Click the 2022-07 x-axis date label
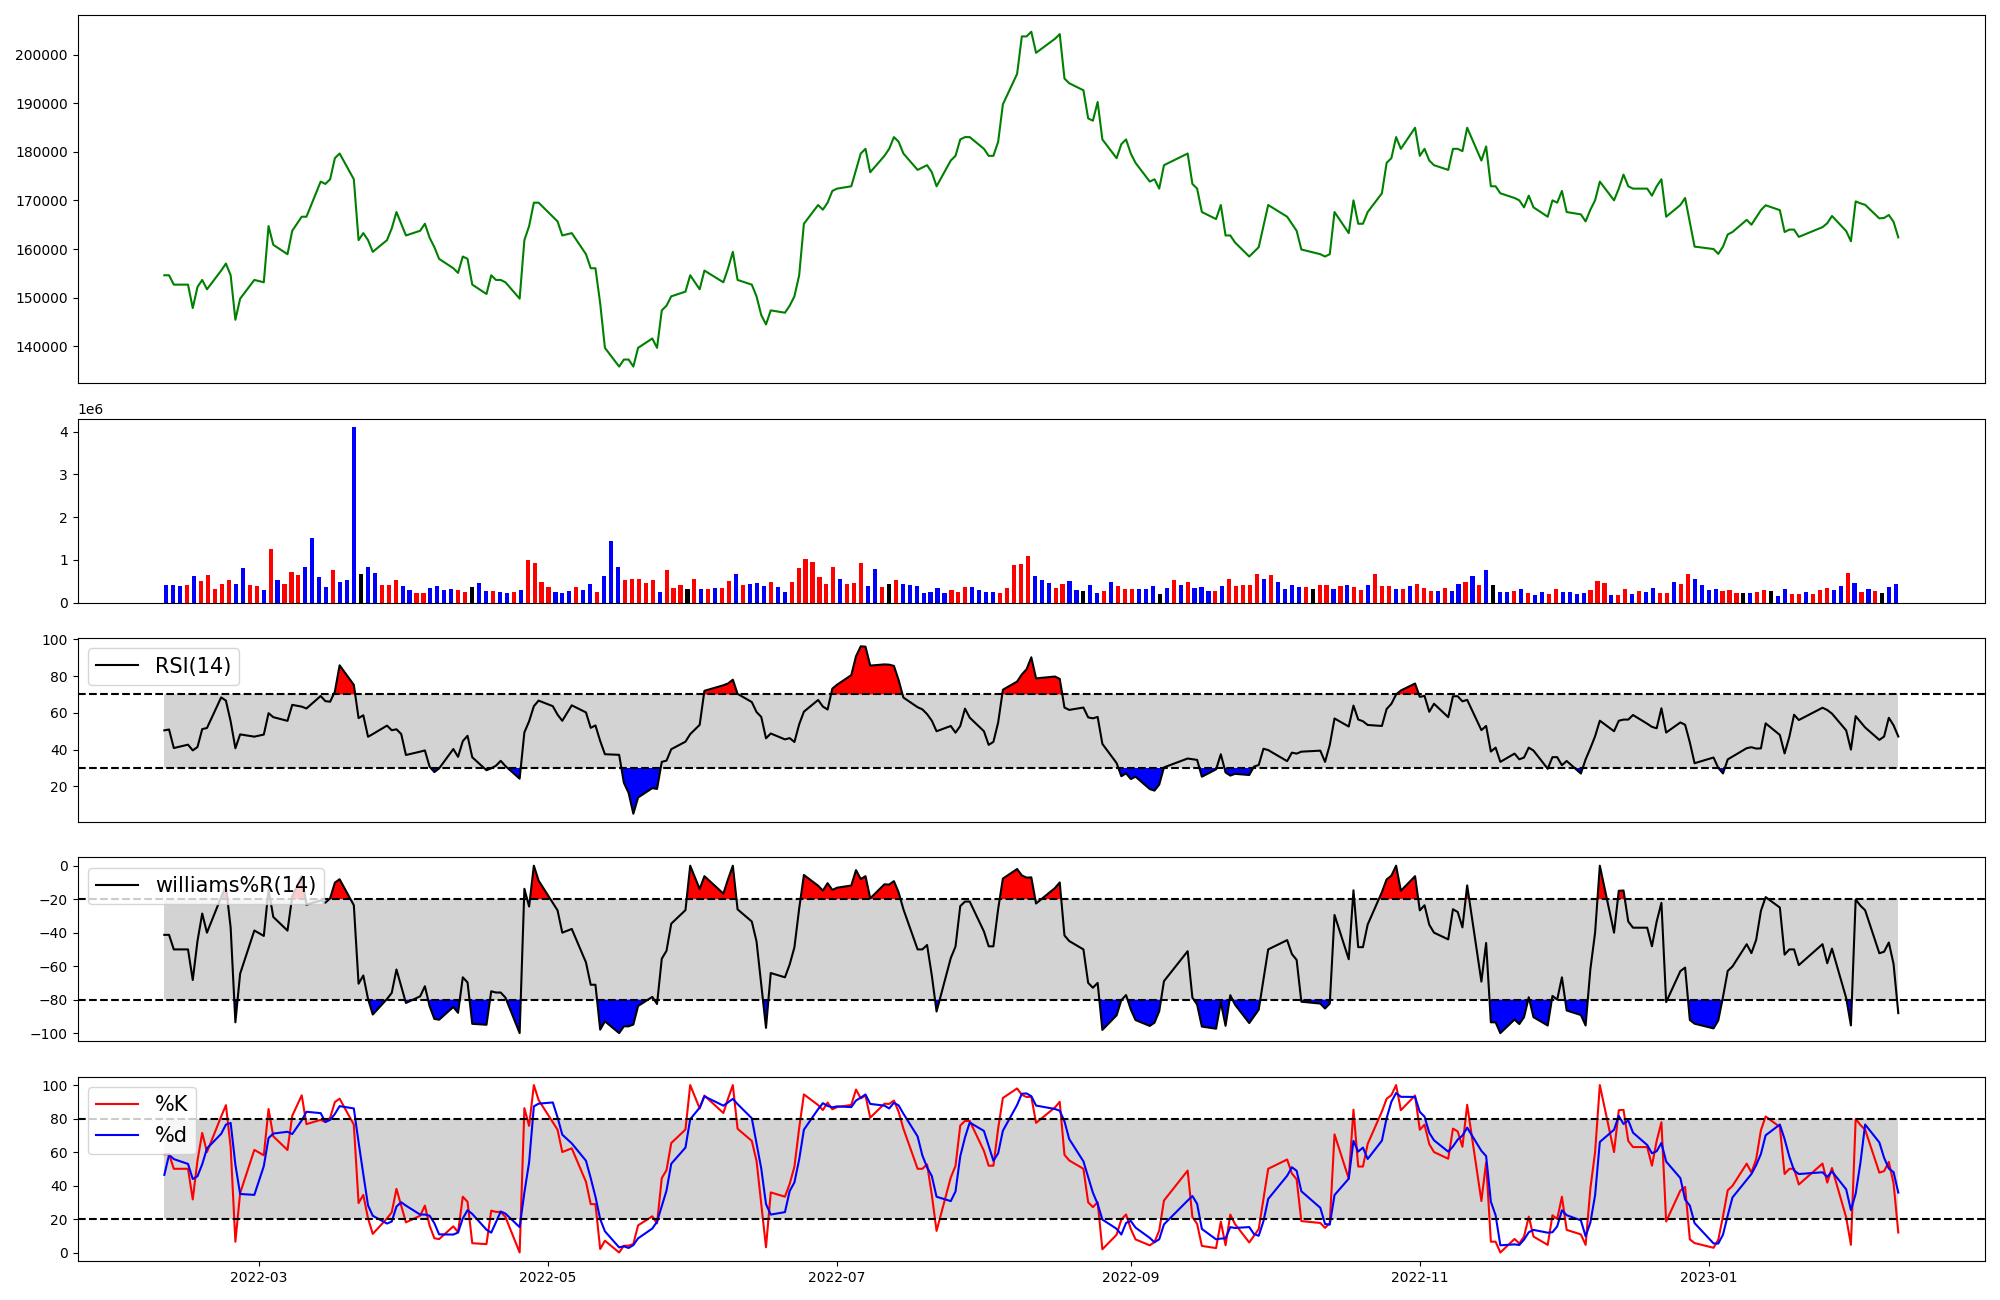Viewport: 2000px width, 1300px height. 836,1277
